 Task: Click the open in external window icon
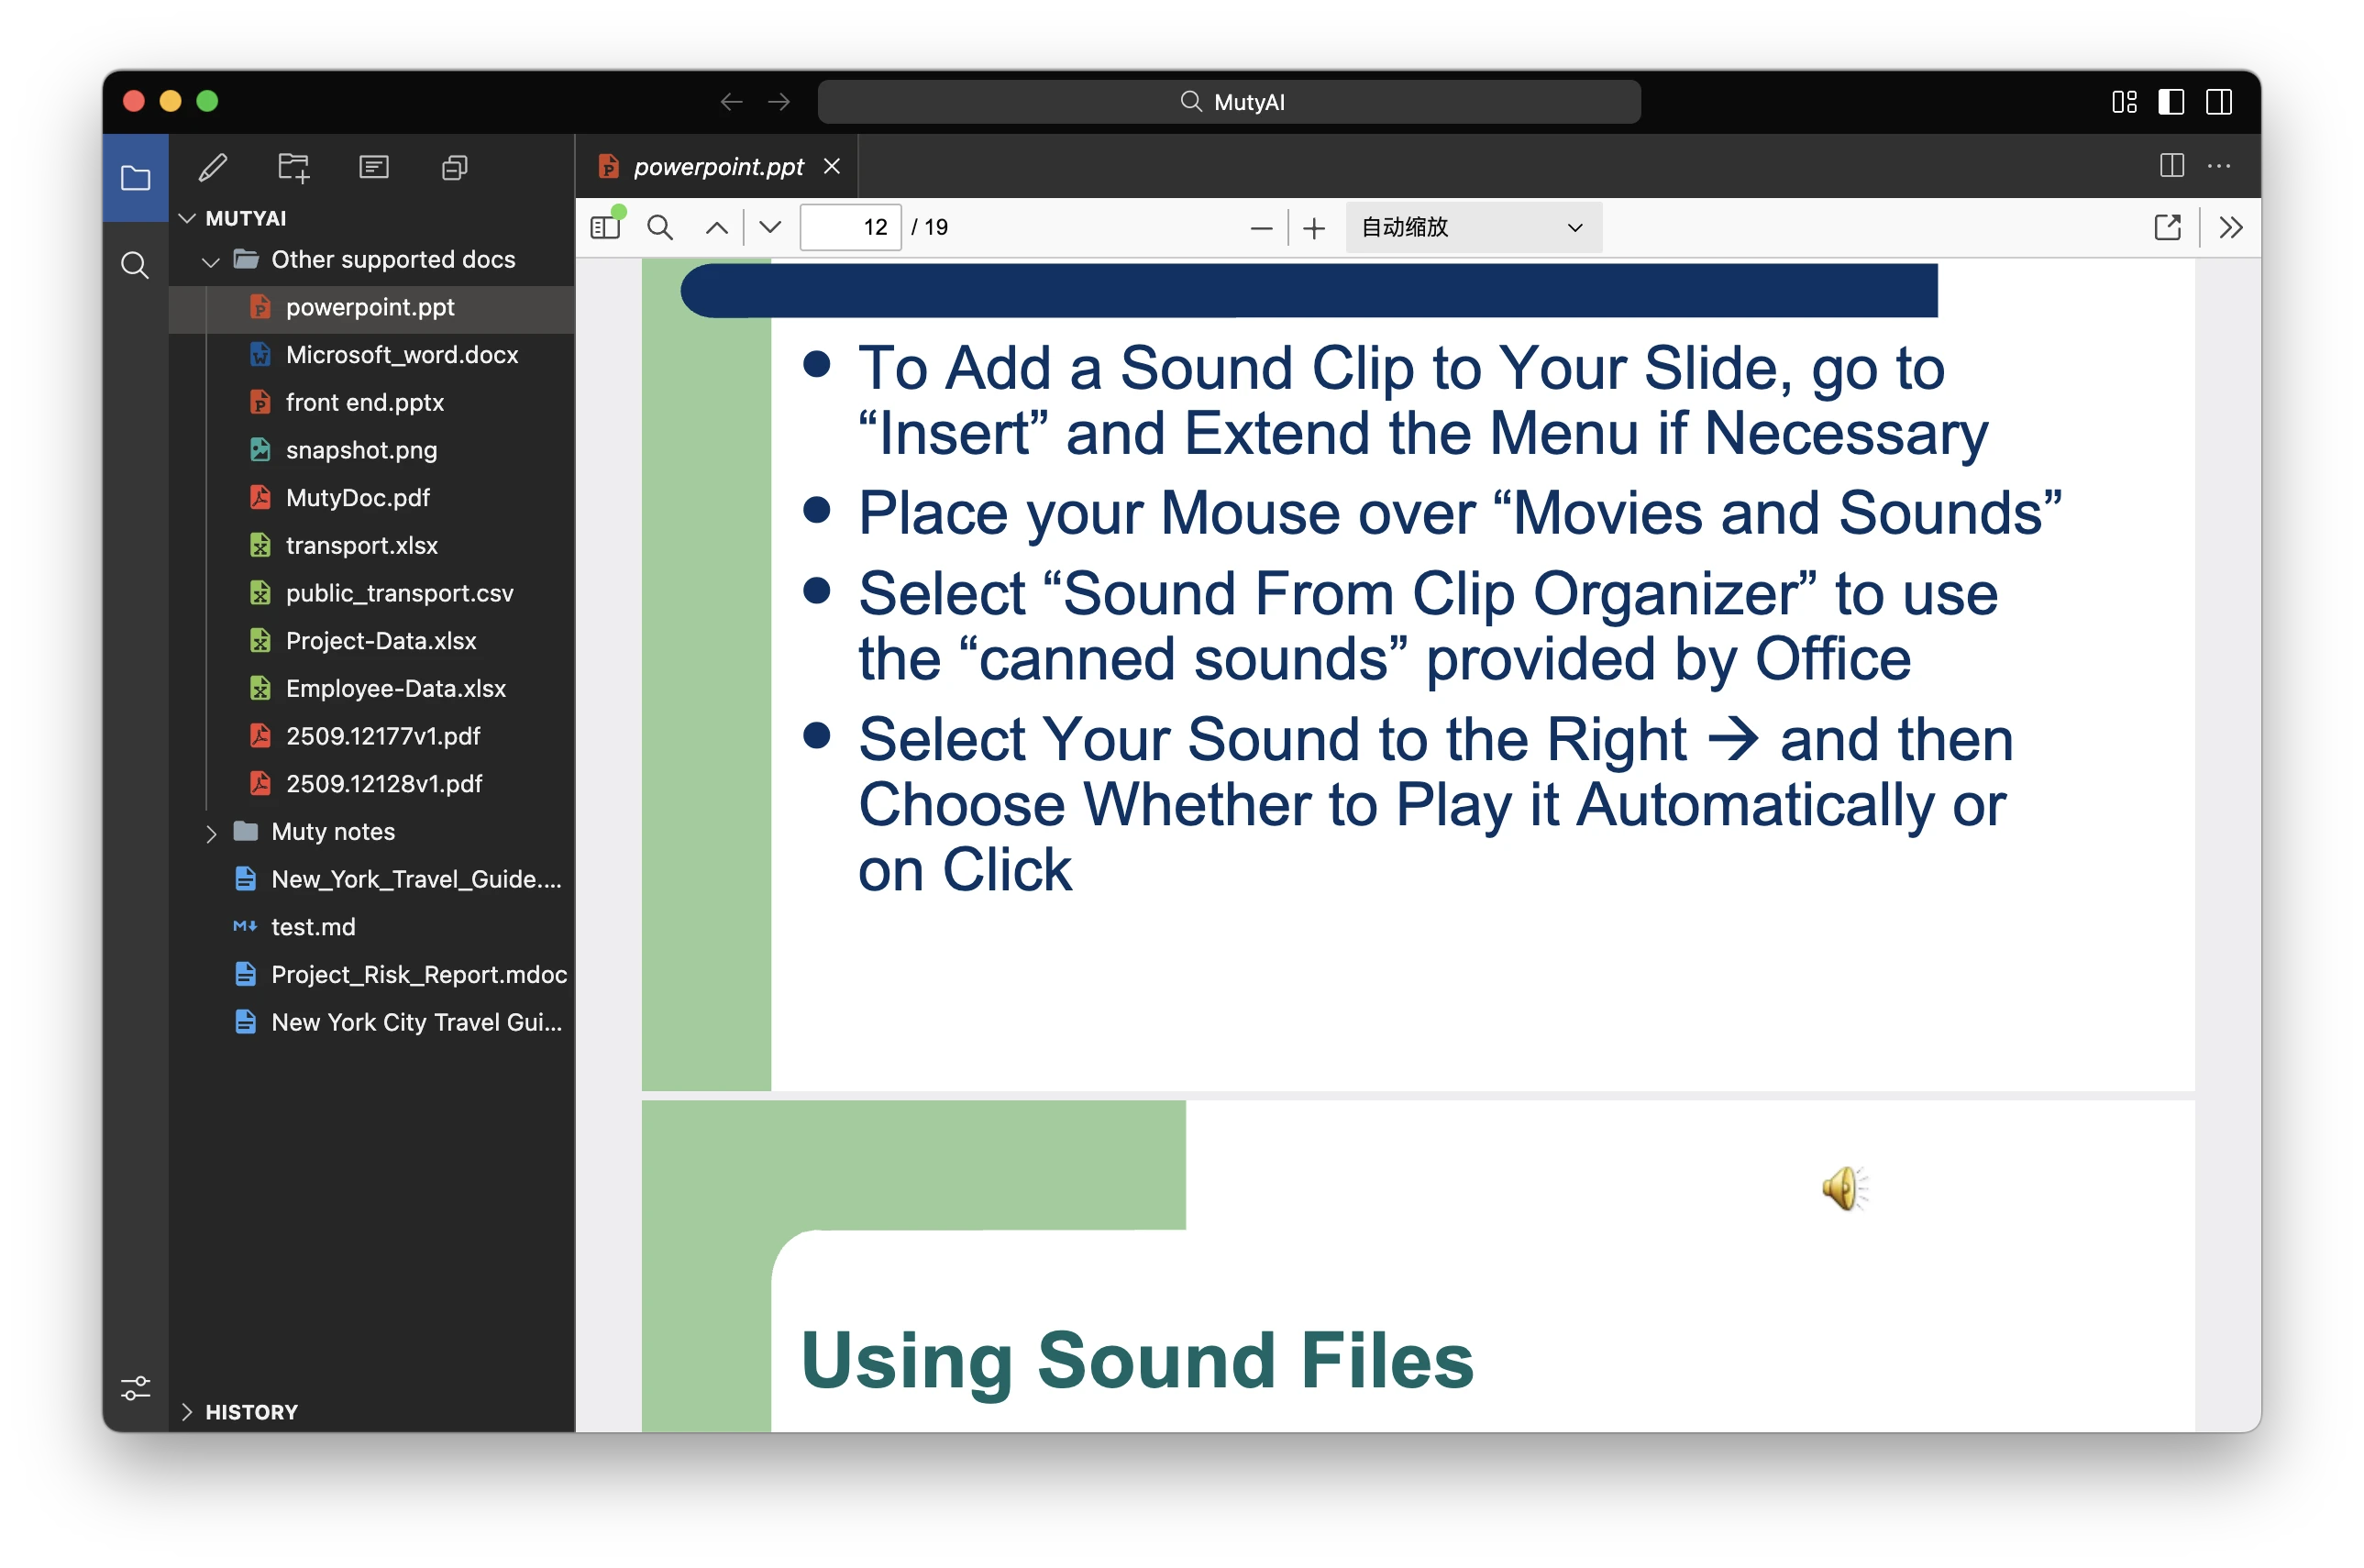click(2167, 227)
